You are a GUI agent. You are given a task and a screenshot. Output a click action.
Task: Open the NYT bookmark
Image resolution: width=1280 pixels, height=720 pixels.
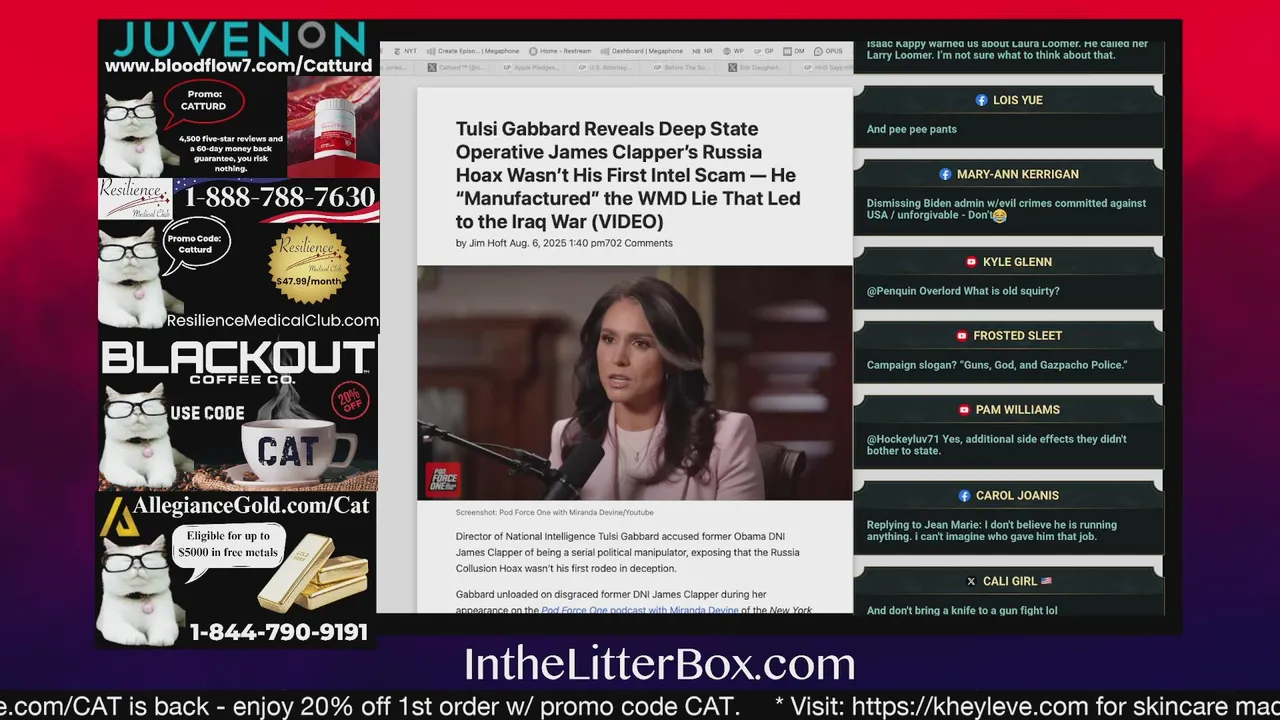point(405,51)
